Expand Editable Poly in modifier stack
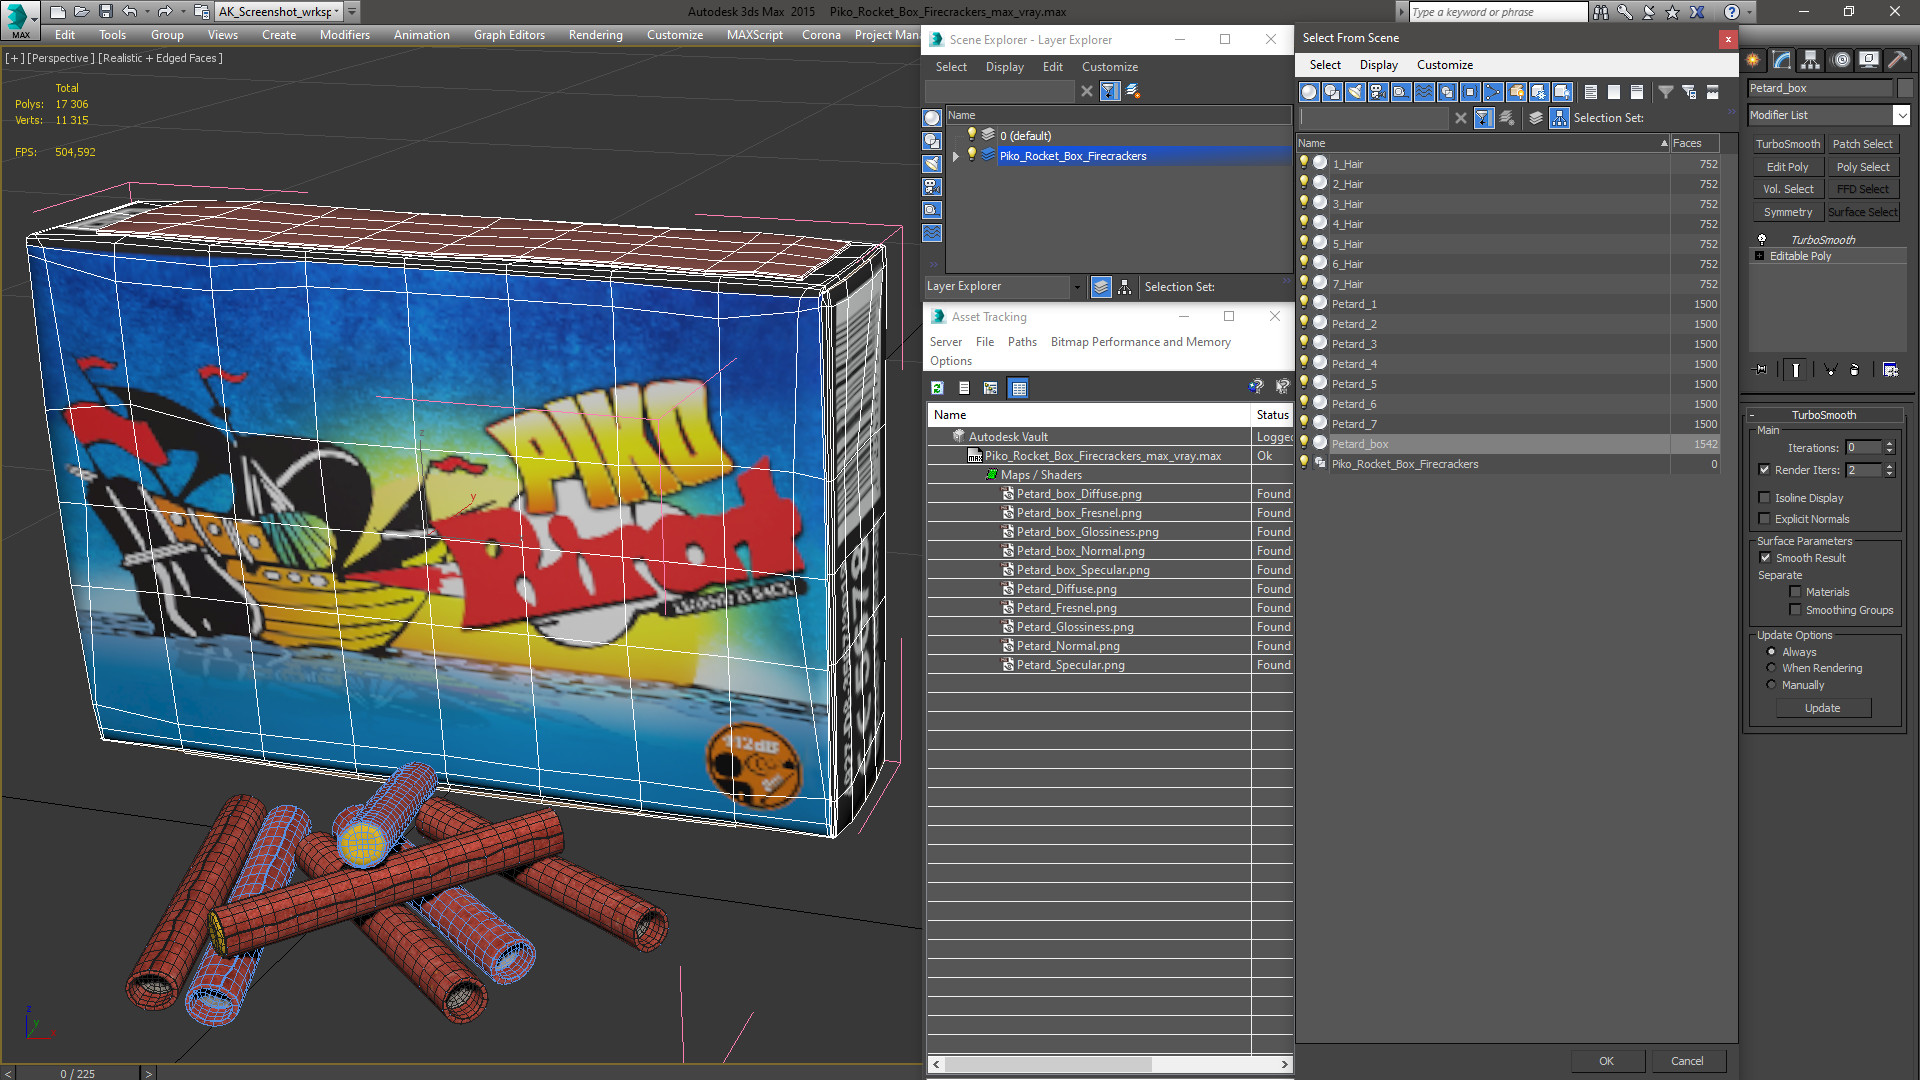 point(1760,256)
